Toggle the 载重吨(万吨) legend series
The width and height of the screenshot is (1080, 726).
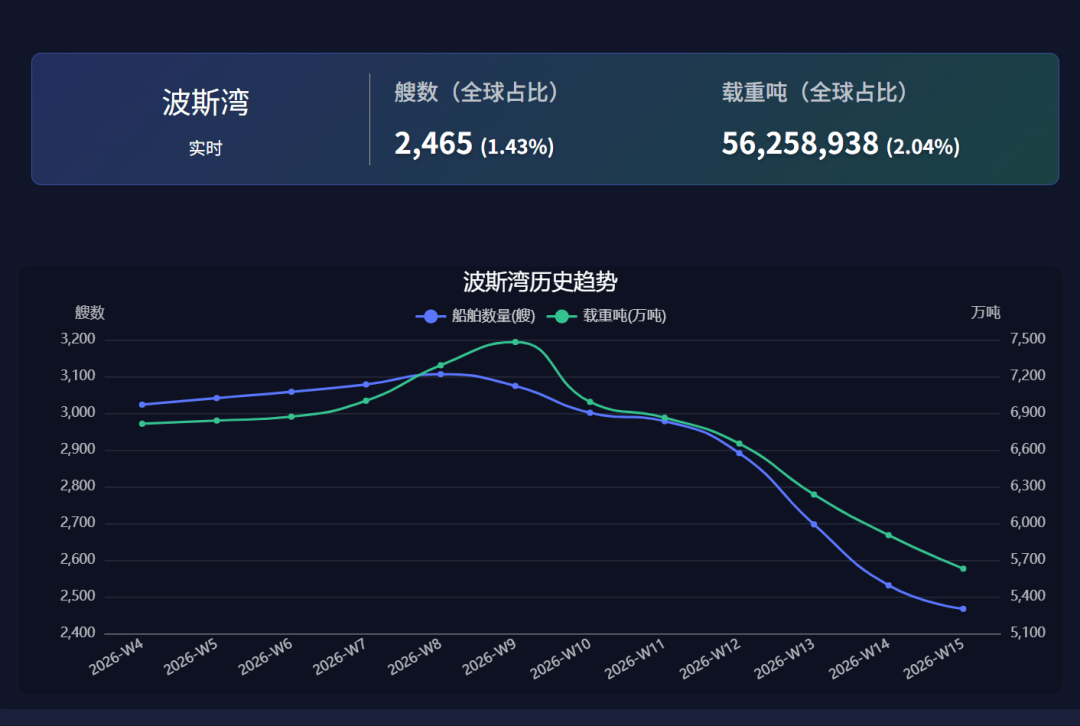[x=610, y=316]
